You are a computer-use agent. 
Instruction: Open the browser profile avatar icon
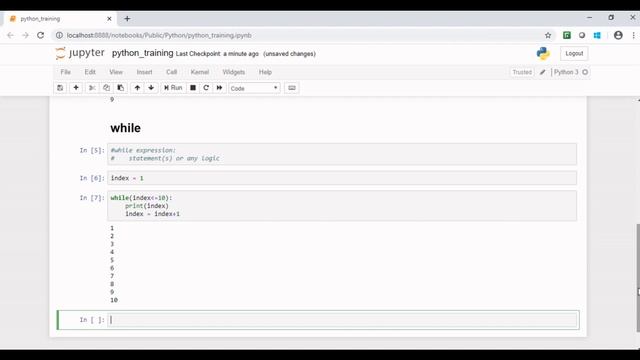click(x=618, y=36)
